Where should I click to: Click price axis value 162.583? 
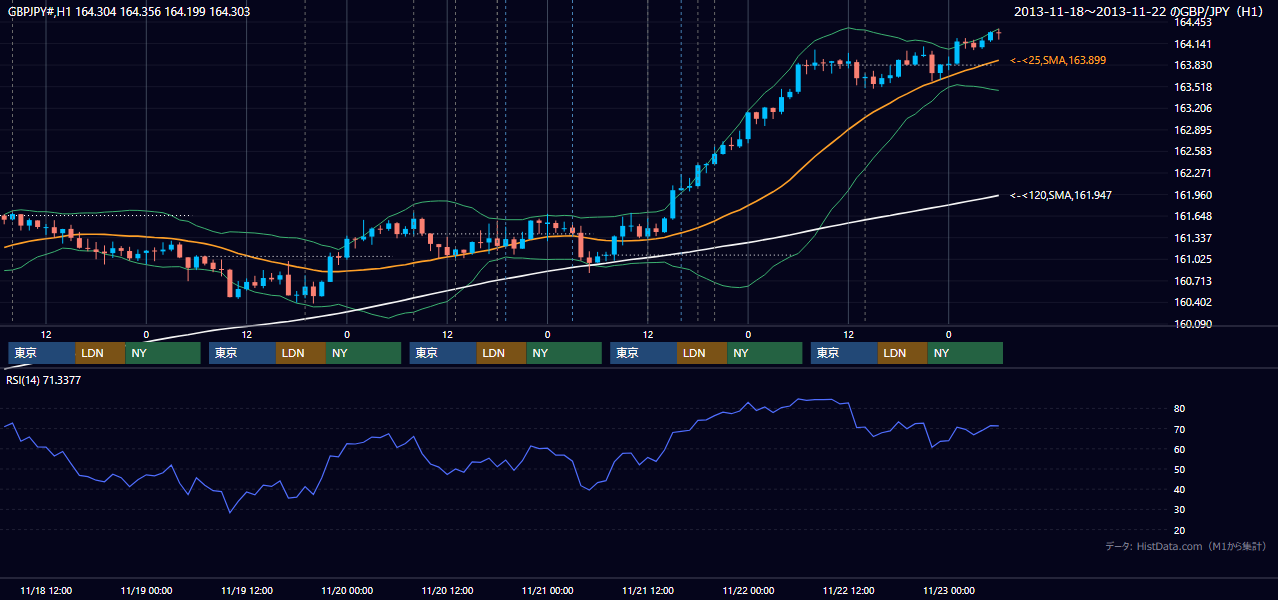[1193, 151]
